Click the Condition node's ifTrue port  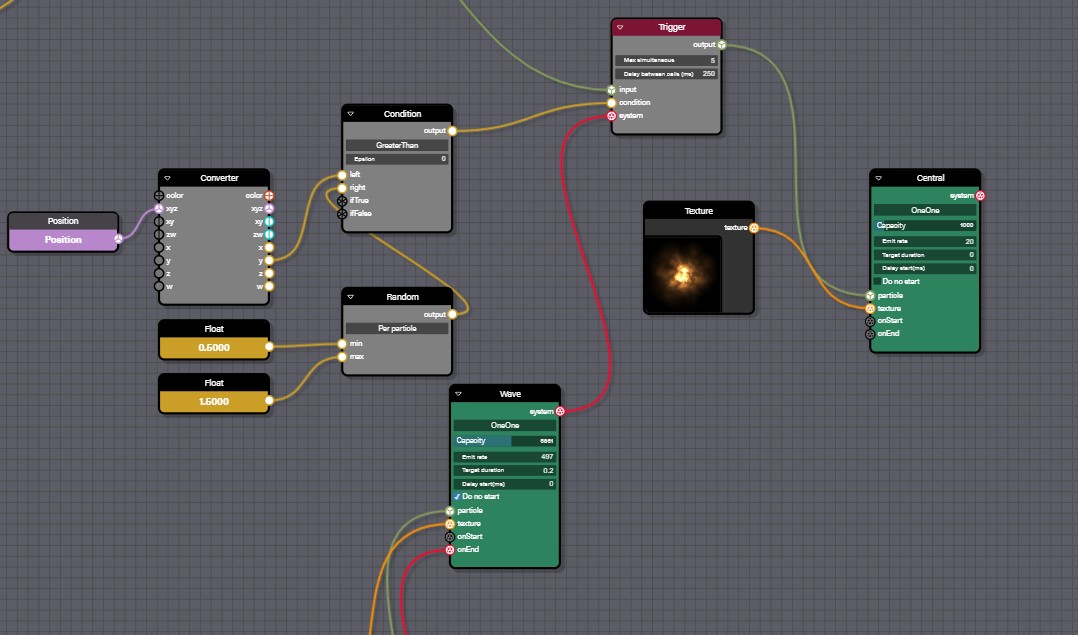(342, 201)
